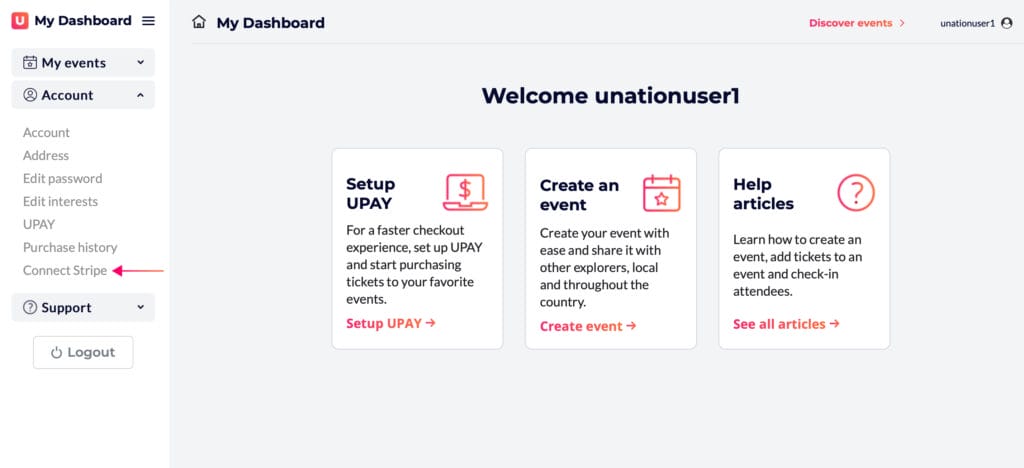
Task: Follow the See all articles link
Action: coord(786,324)
